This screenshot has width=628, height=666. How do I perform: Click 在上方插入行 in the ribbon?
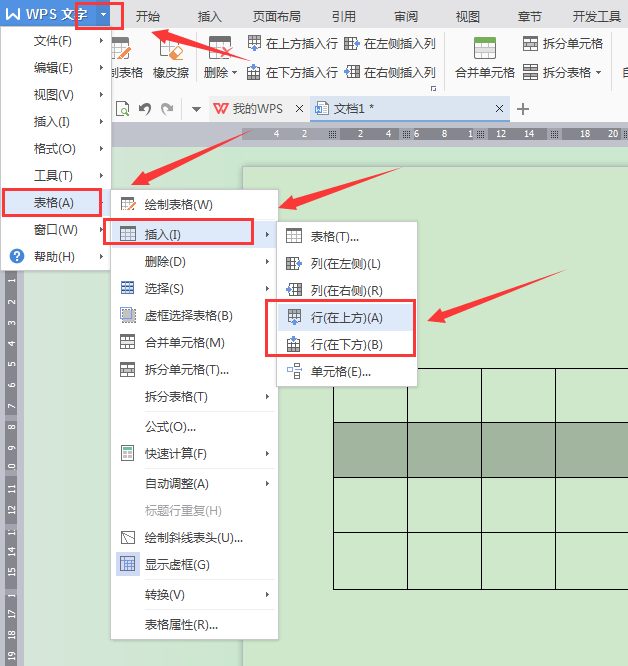(x=293, y=43)
